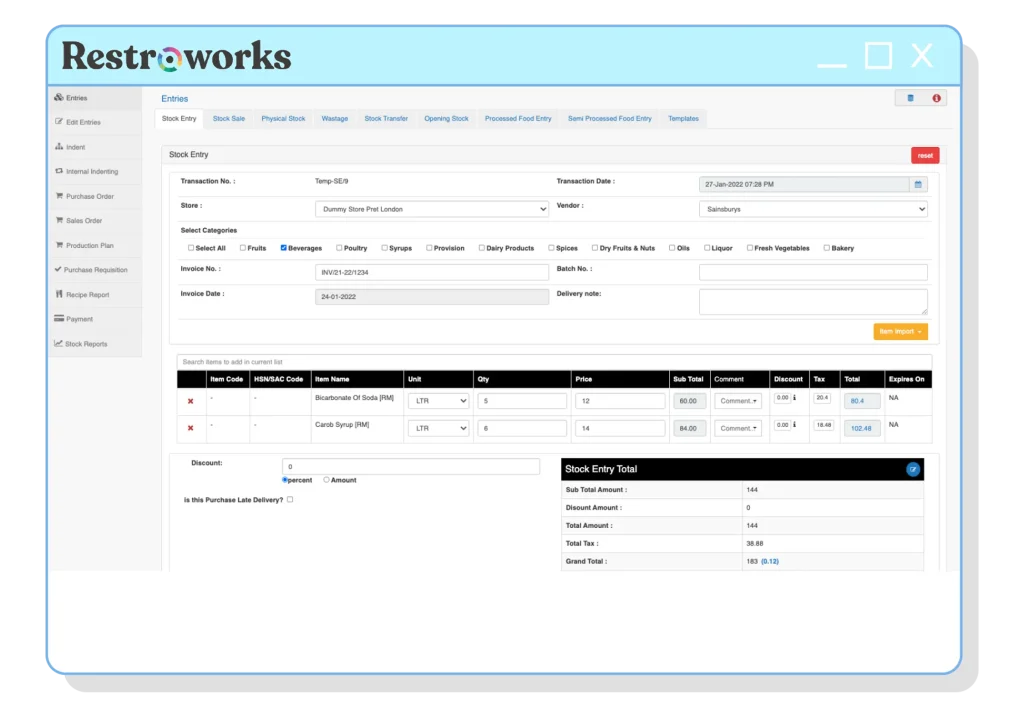Click the edit icon on Stock Entry Total
Image resolution: width=1024 pixels, height=726 pixels.
[x=912, y=468]
